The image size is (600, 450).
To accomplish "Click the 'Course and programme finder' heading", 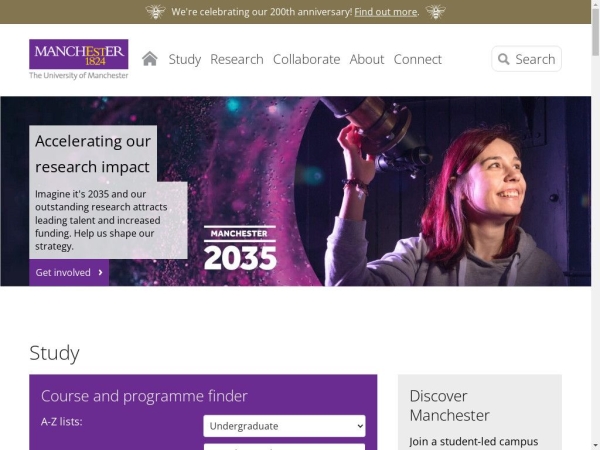I will click(144, 396).
